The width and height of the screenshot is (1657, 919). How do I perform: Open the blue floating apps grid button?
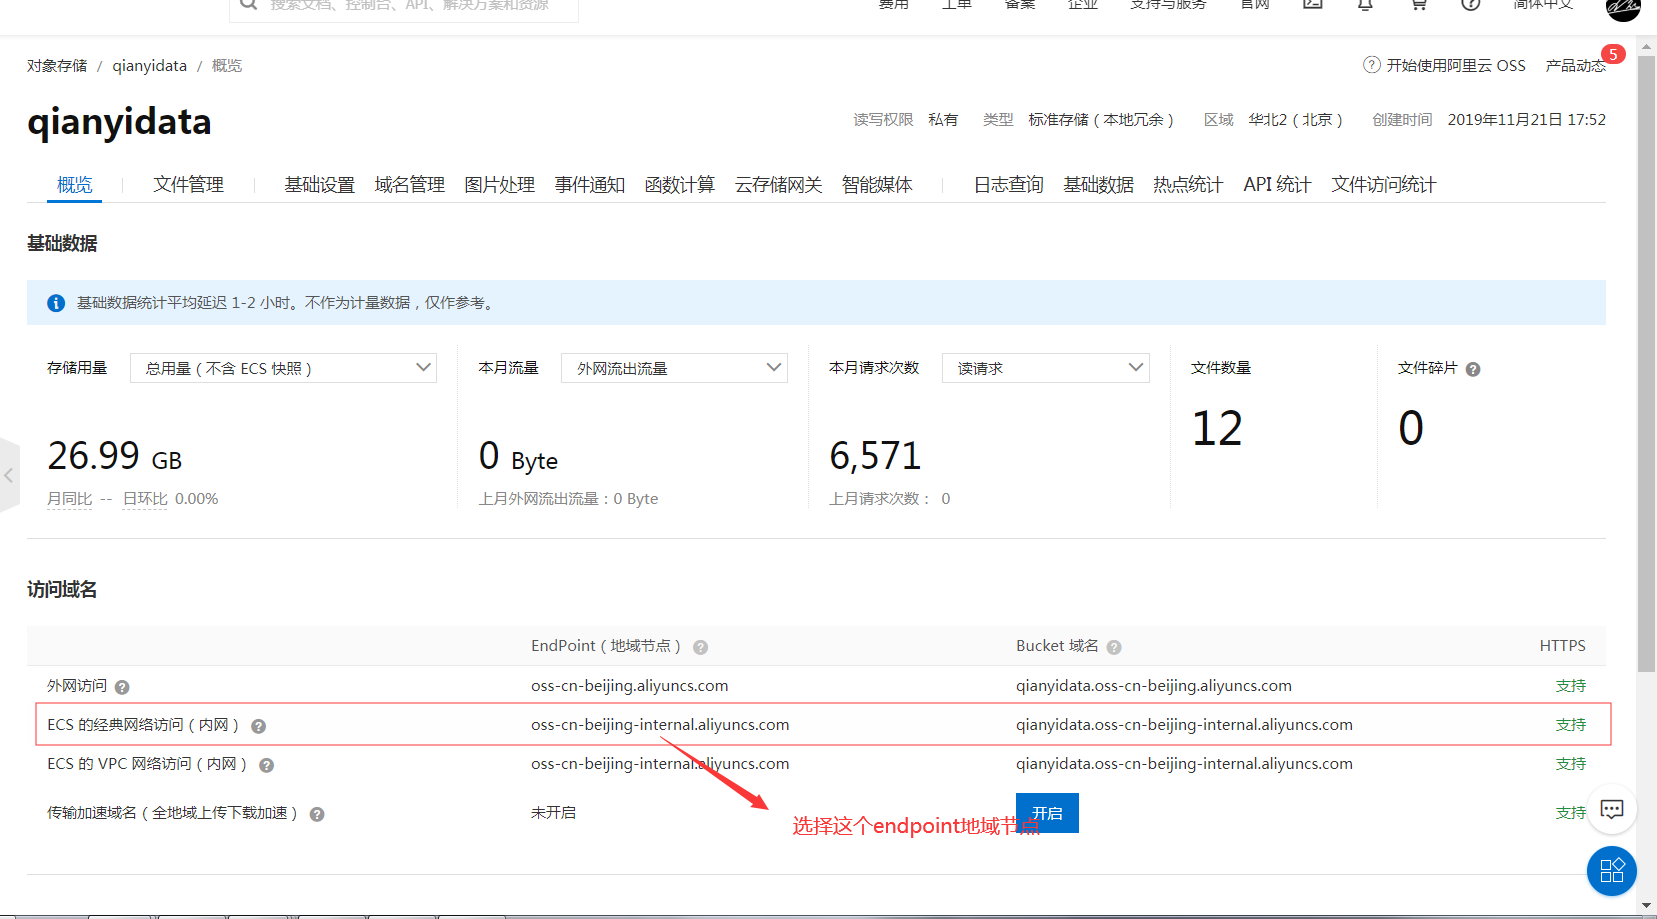pos(1612,871)
